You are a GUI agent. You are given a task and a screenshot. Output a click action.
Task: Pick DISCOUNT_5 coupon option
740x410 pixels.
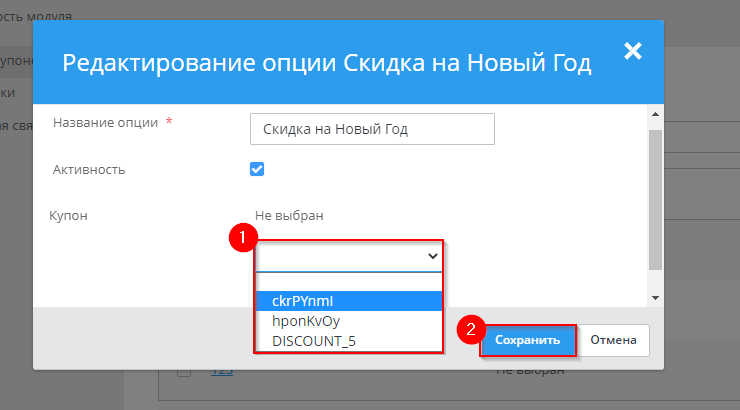click(x=348, y=341)
